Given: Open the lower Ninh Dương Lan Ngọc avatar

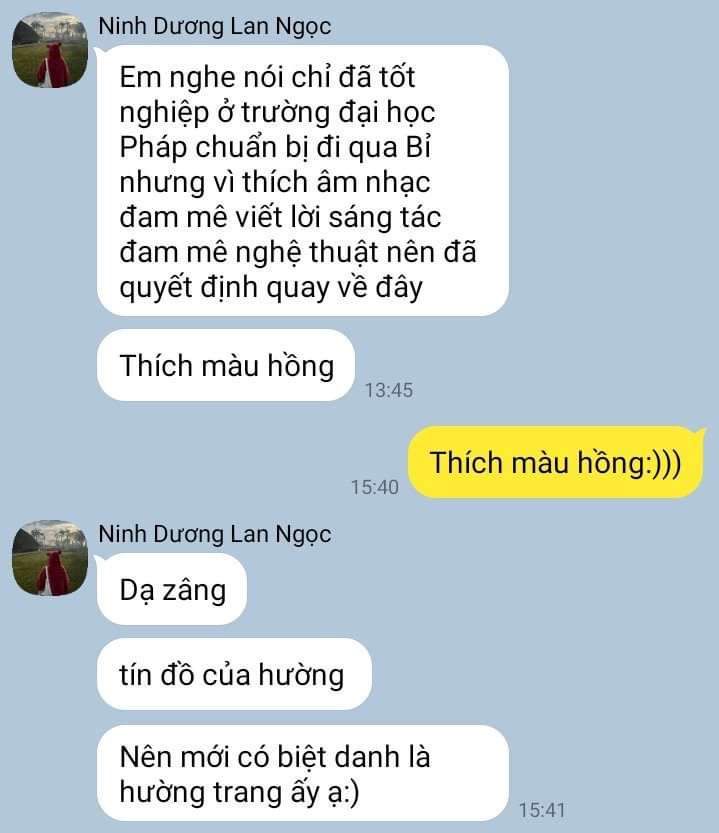Looking at the screenshot, I should click(x=50, y=558).
